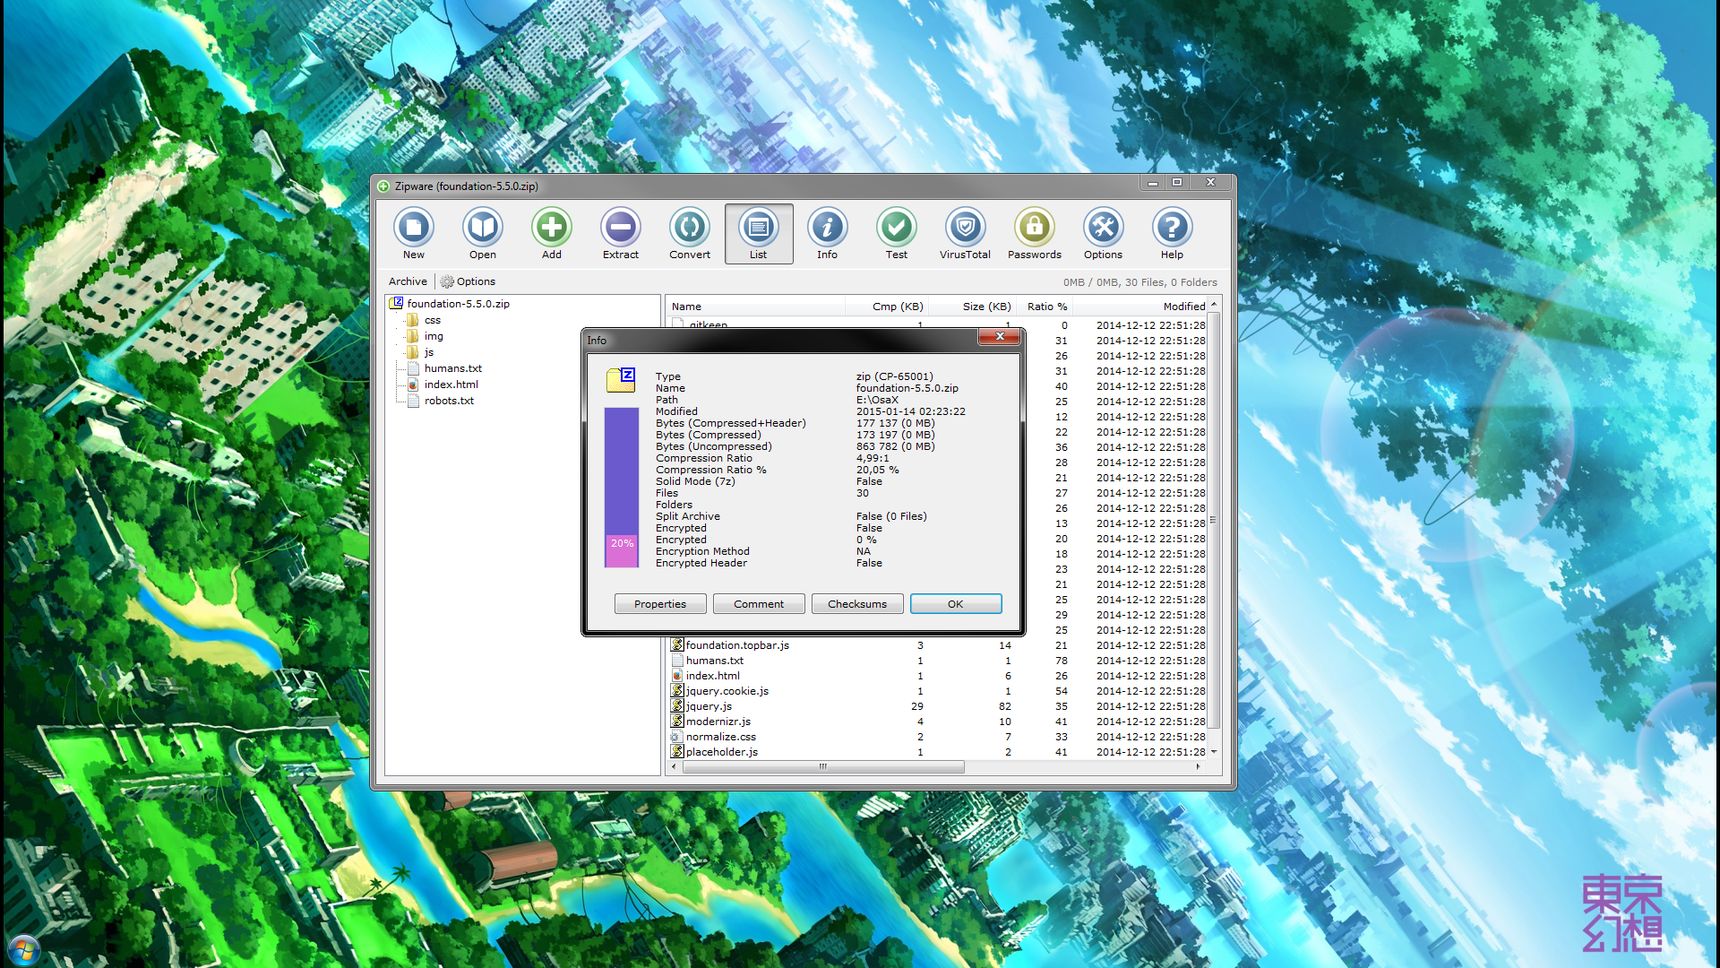The image size is (1720, 968).
Task: Click the VirusTotal scan icon
Action: [x=965, y=228]
